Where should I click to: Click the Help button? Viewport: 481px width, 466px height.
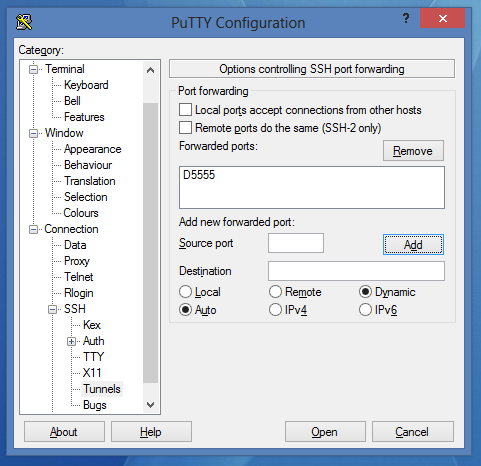click(151, 432)
